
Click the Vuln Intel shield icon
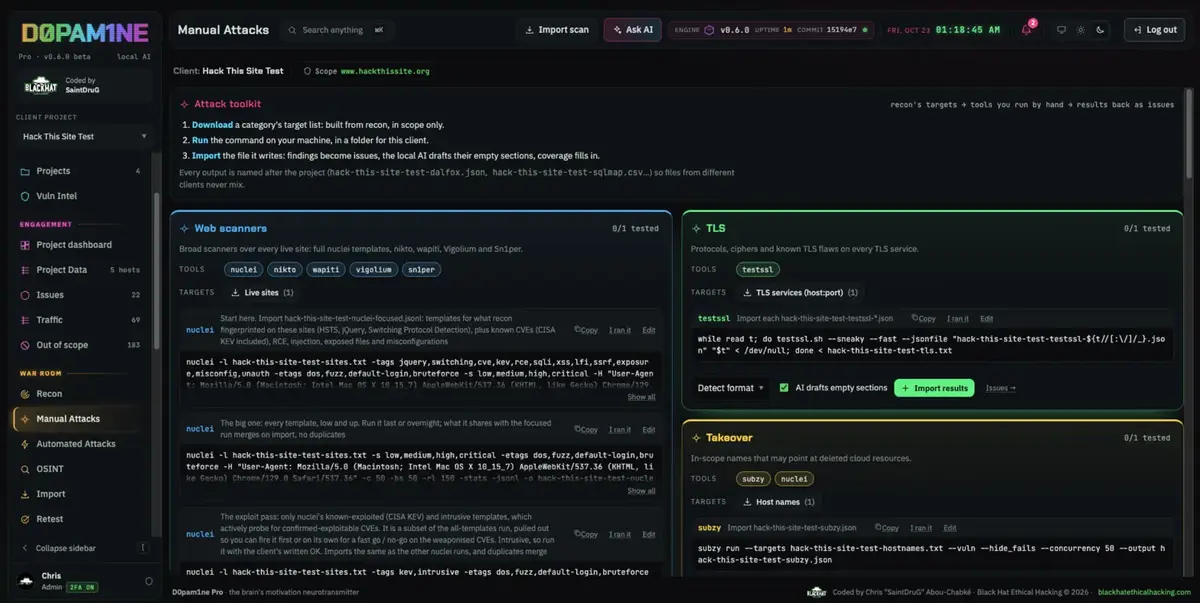click(x=25, y=196)
